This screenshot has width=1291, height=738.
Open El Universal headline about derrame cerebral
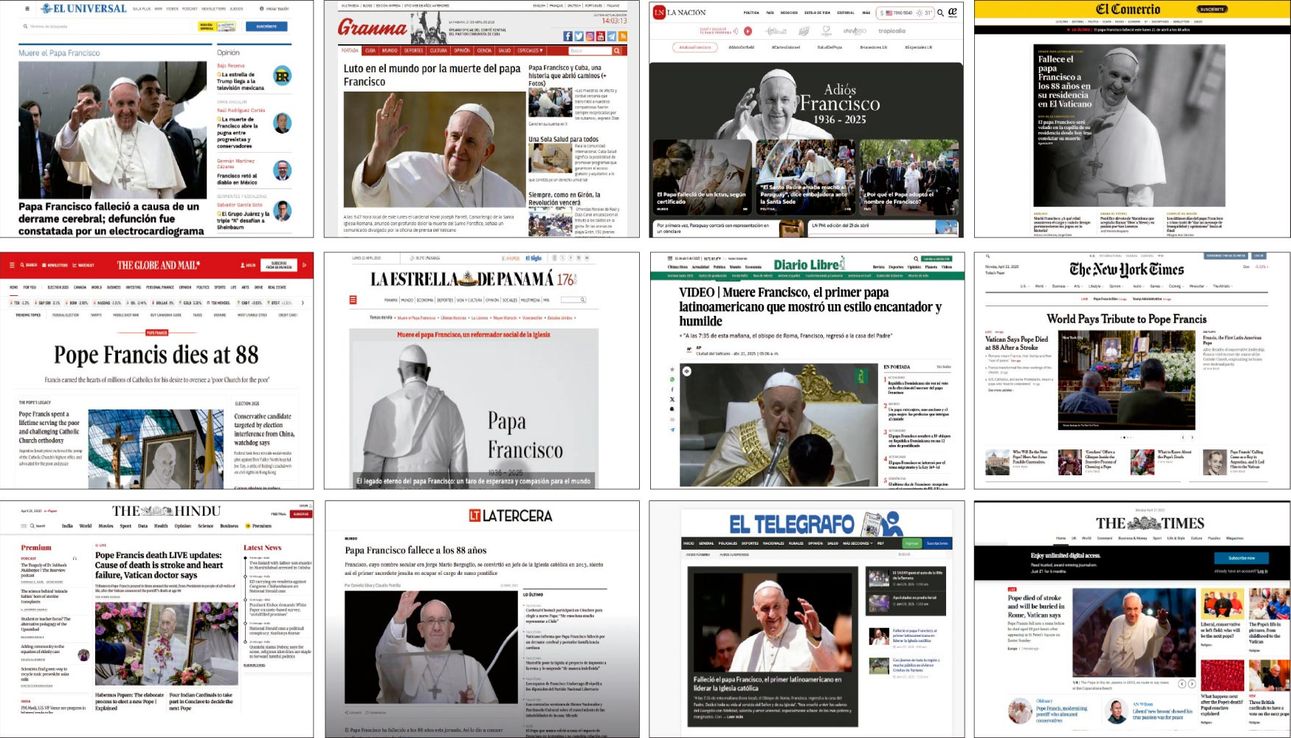(x=111, y=218)
